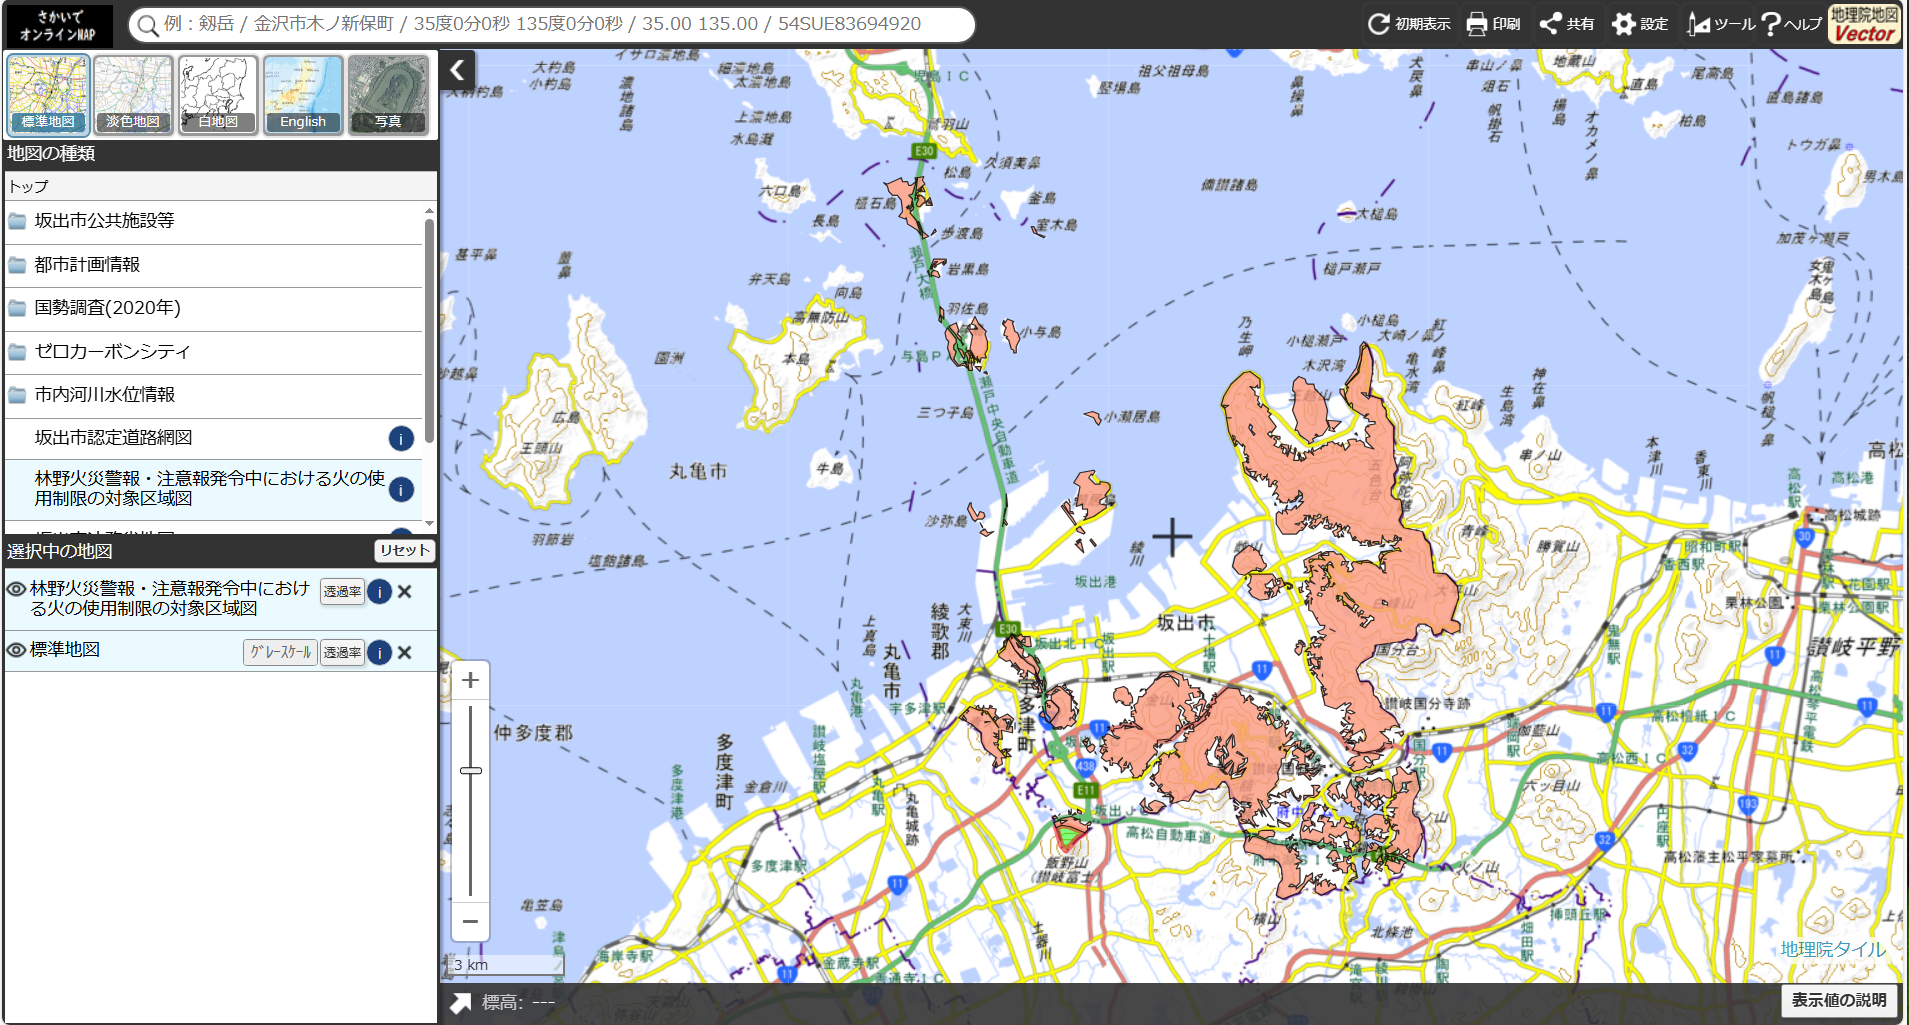Switch base map to 写真
The height and width of the screenshot is (1025, 1909).
pos(388,95)
